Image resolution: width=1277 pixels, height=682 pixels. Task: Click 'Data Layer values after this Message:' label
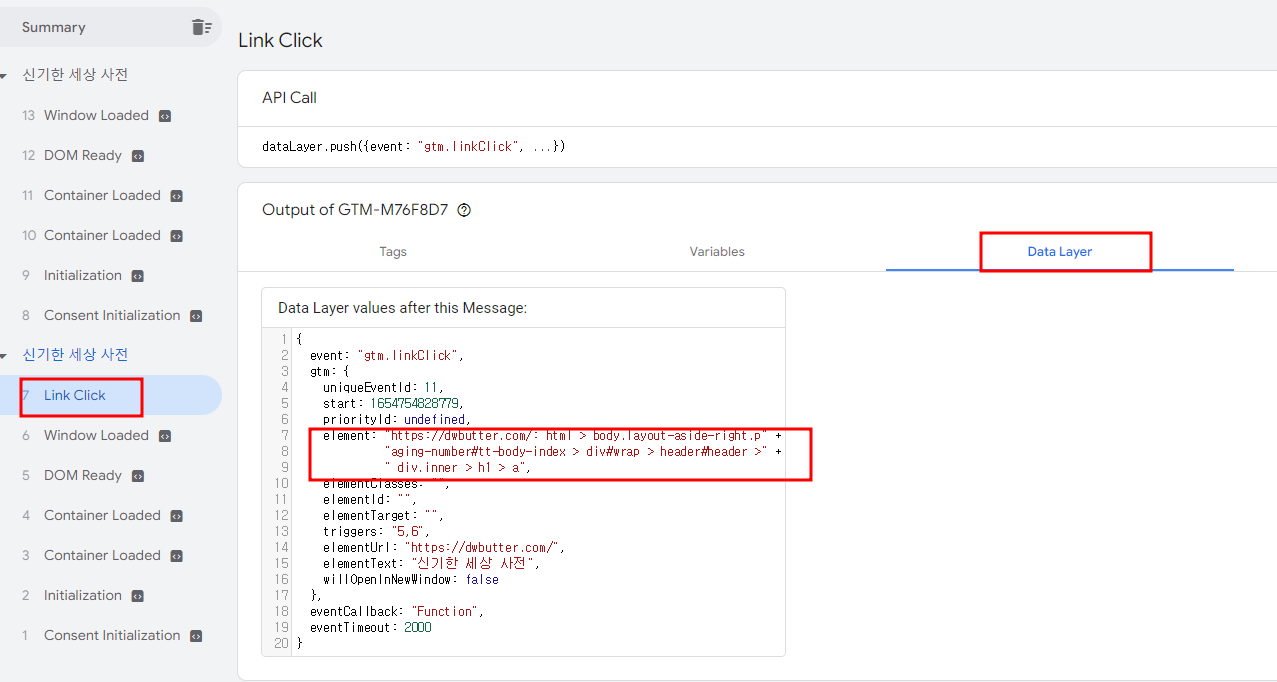click(402, 308)
